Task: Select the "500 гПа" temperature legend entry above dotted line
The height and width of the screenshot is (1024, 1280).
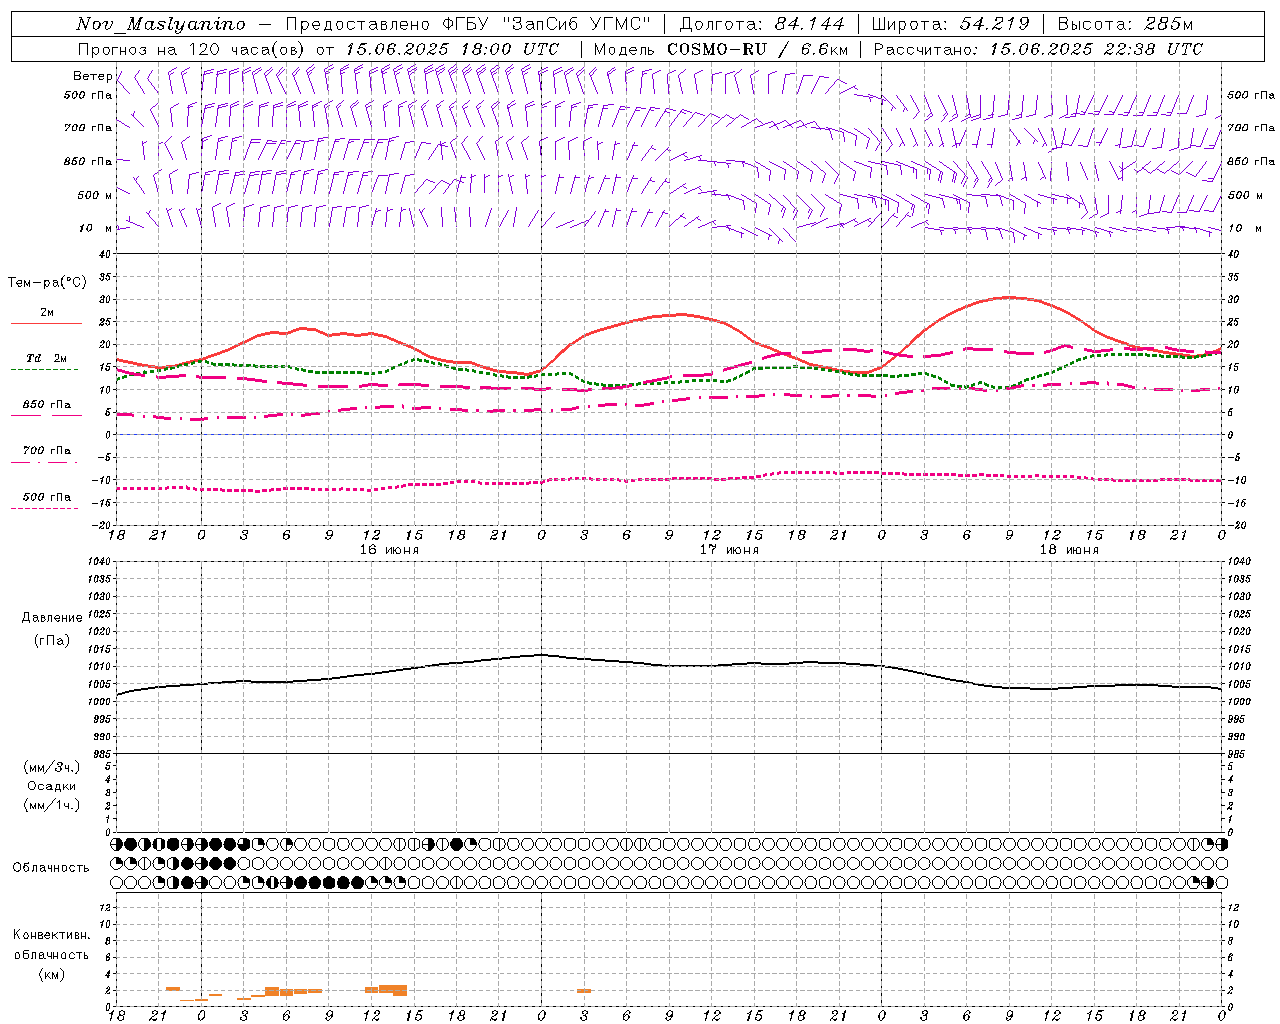Action: [47, 497]
